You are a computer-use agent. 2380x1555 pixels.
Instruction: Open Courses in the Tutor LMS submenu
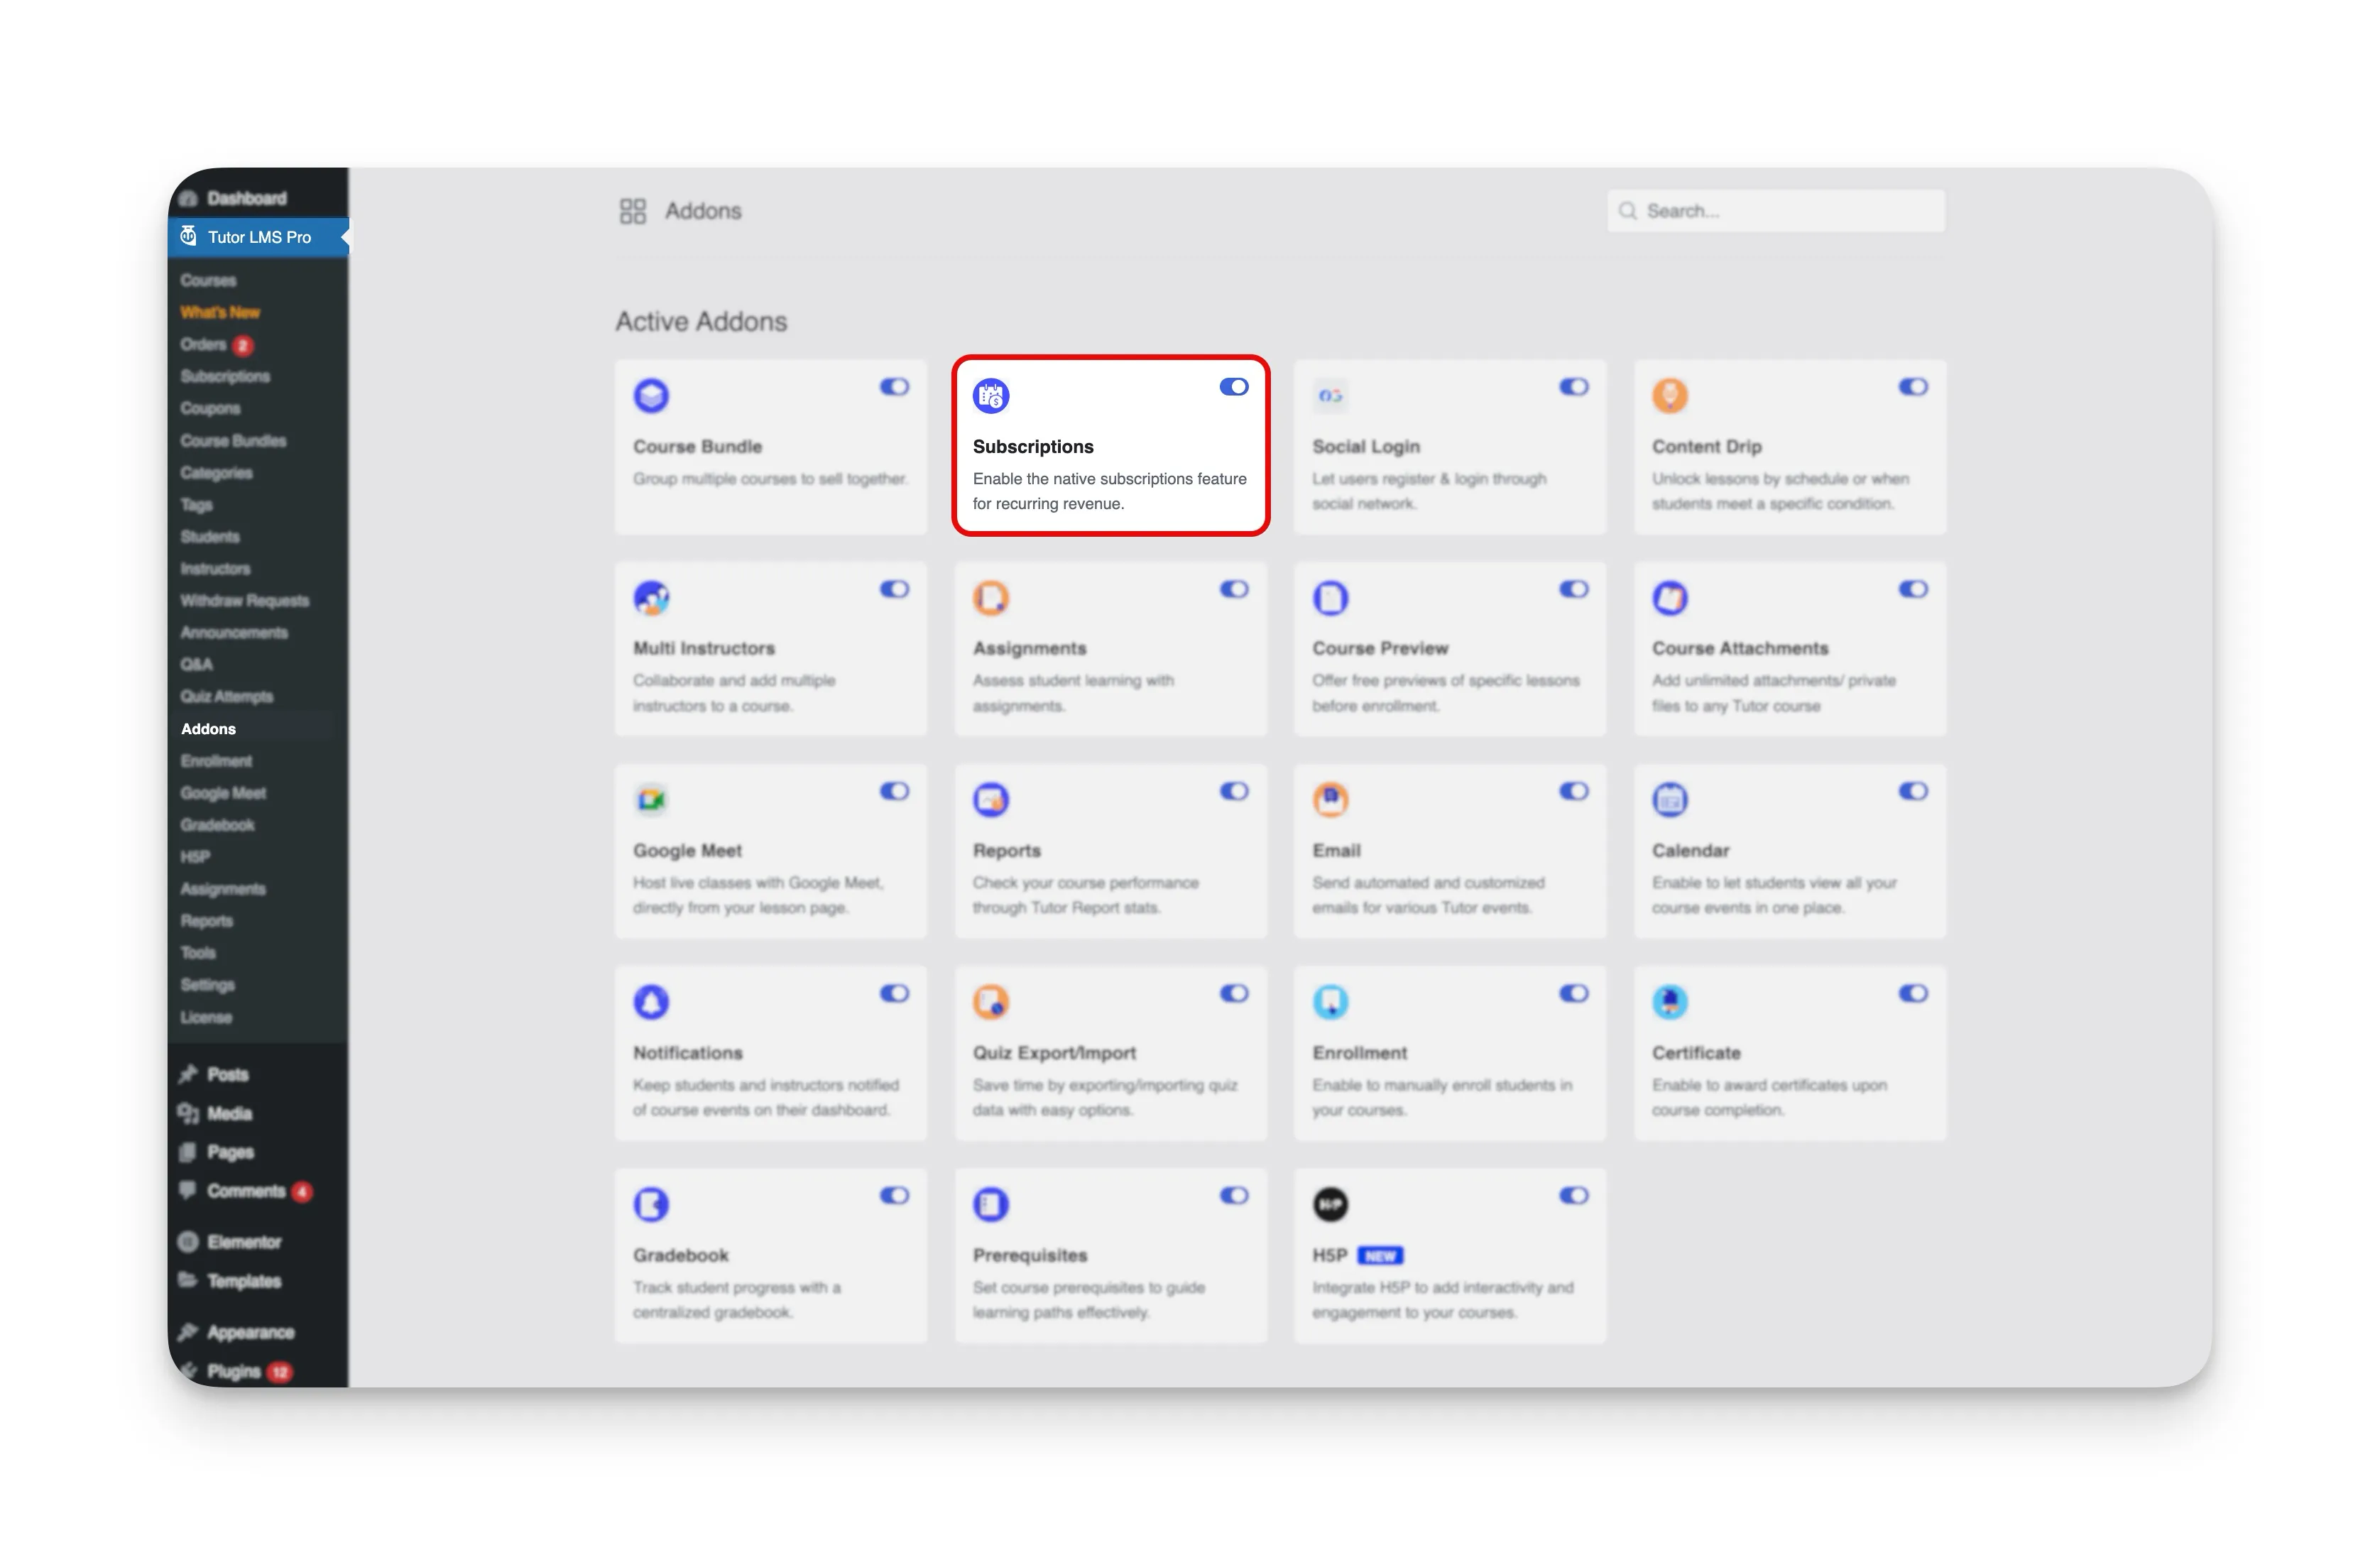click(x=208, y=280)
